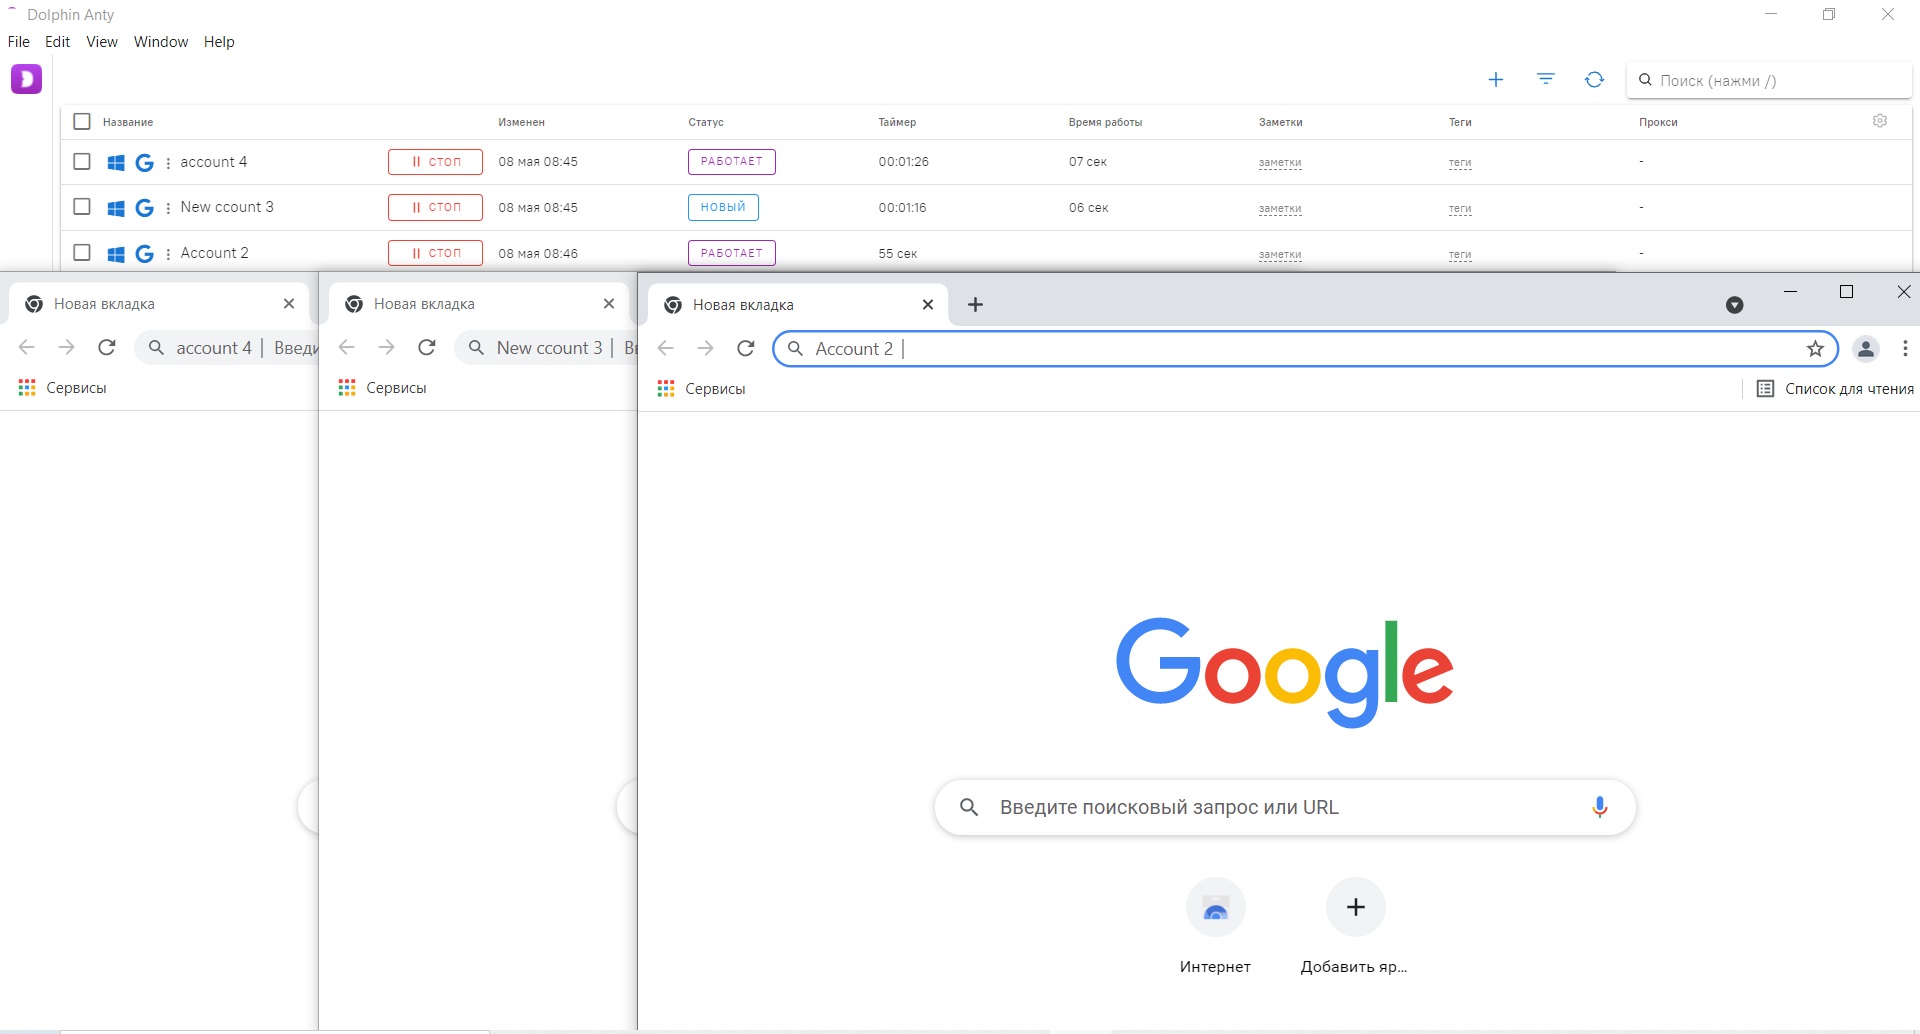Open notes link for account 4
Viewport: 1920px width, 1034px height.
(x=1279, y=163)
